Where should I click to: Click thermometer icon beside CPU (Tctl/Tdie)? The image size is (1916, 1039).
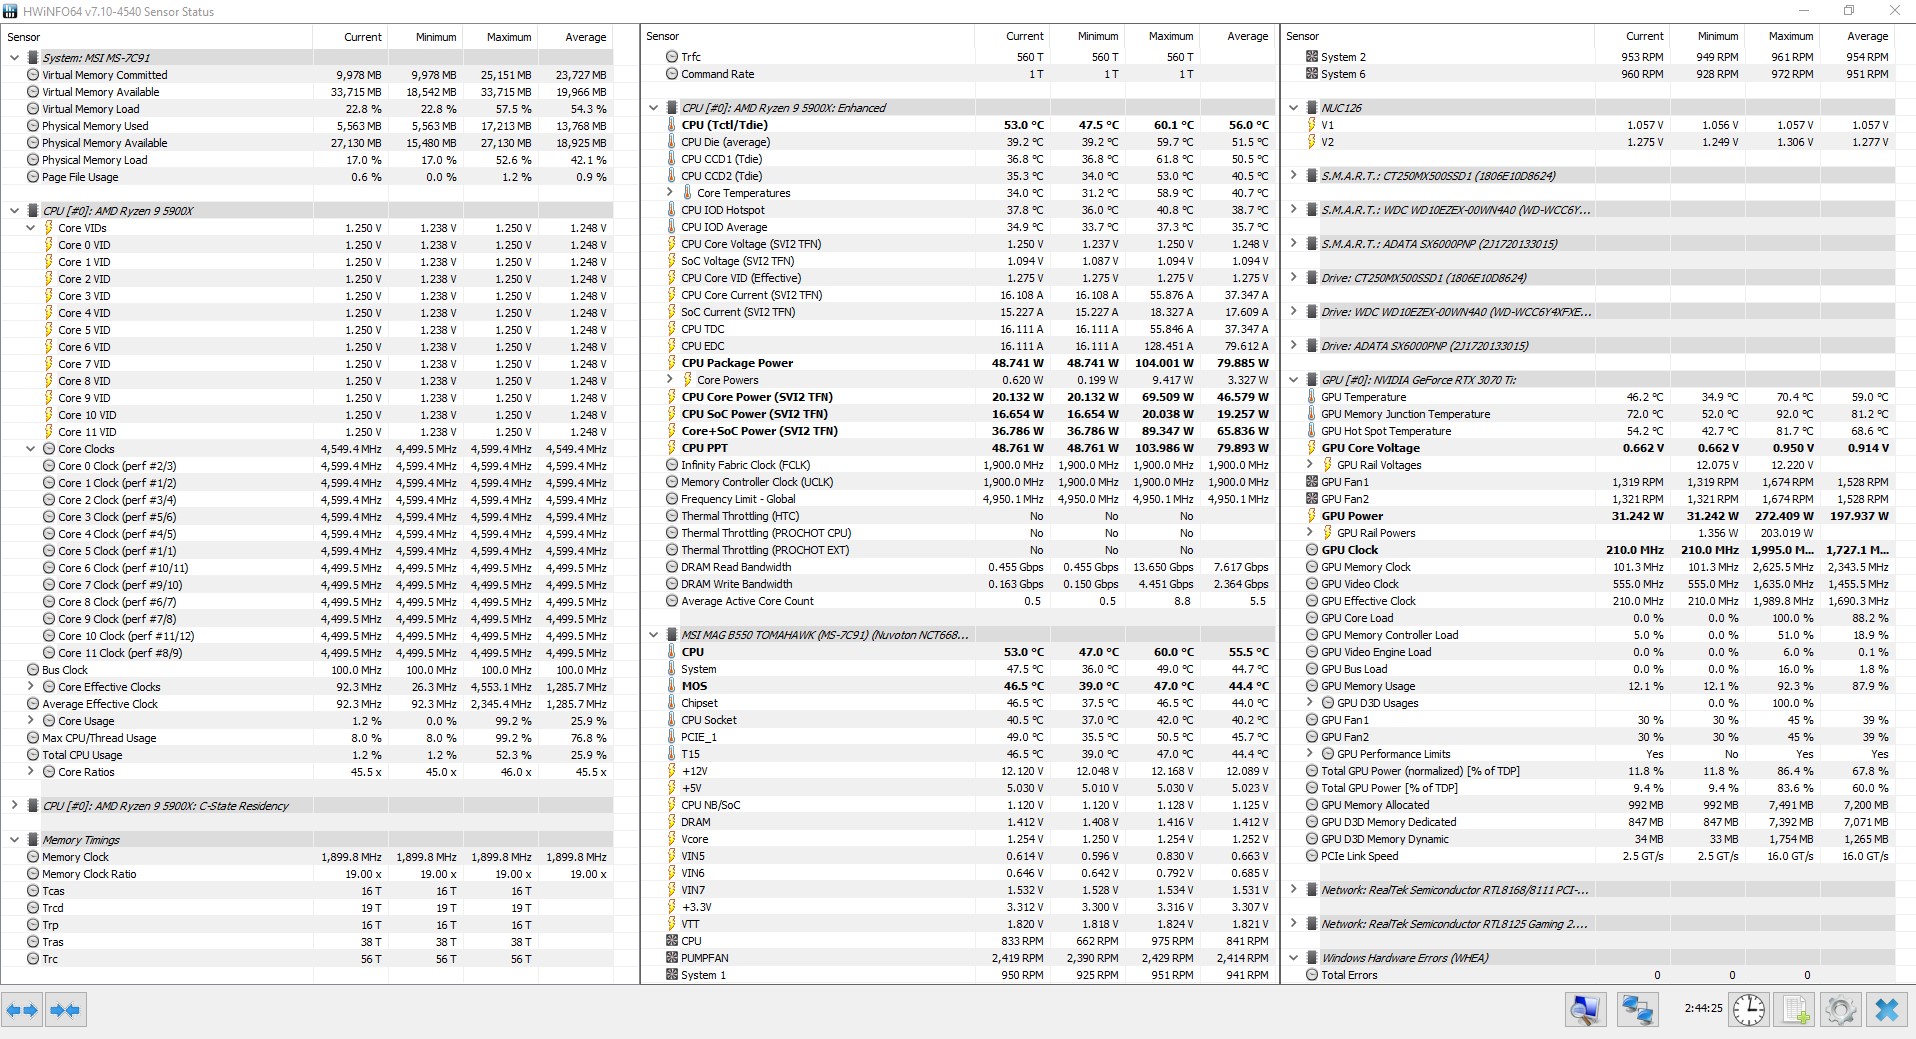point(672,125)
